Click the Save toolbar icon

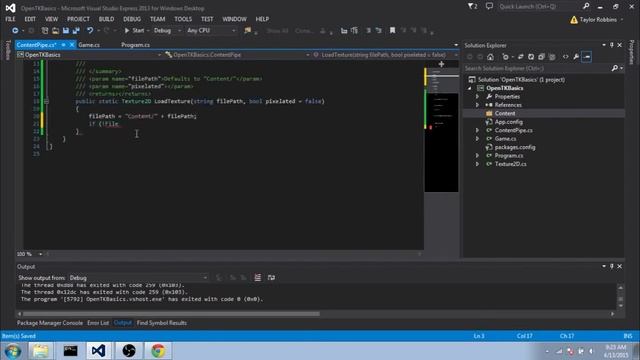coord(66,31)
